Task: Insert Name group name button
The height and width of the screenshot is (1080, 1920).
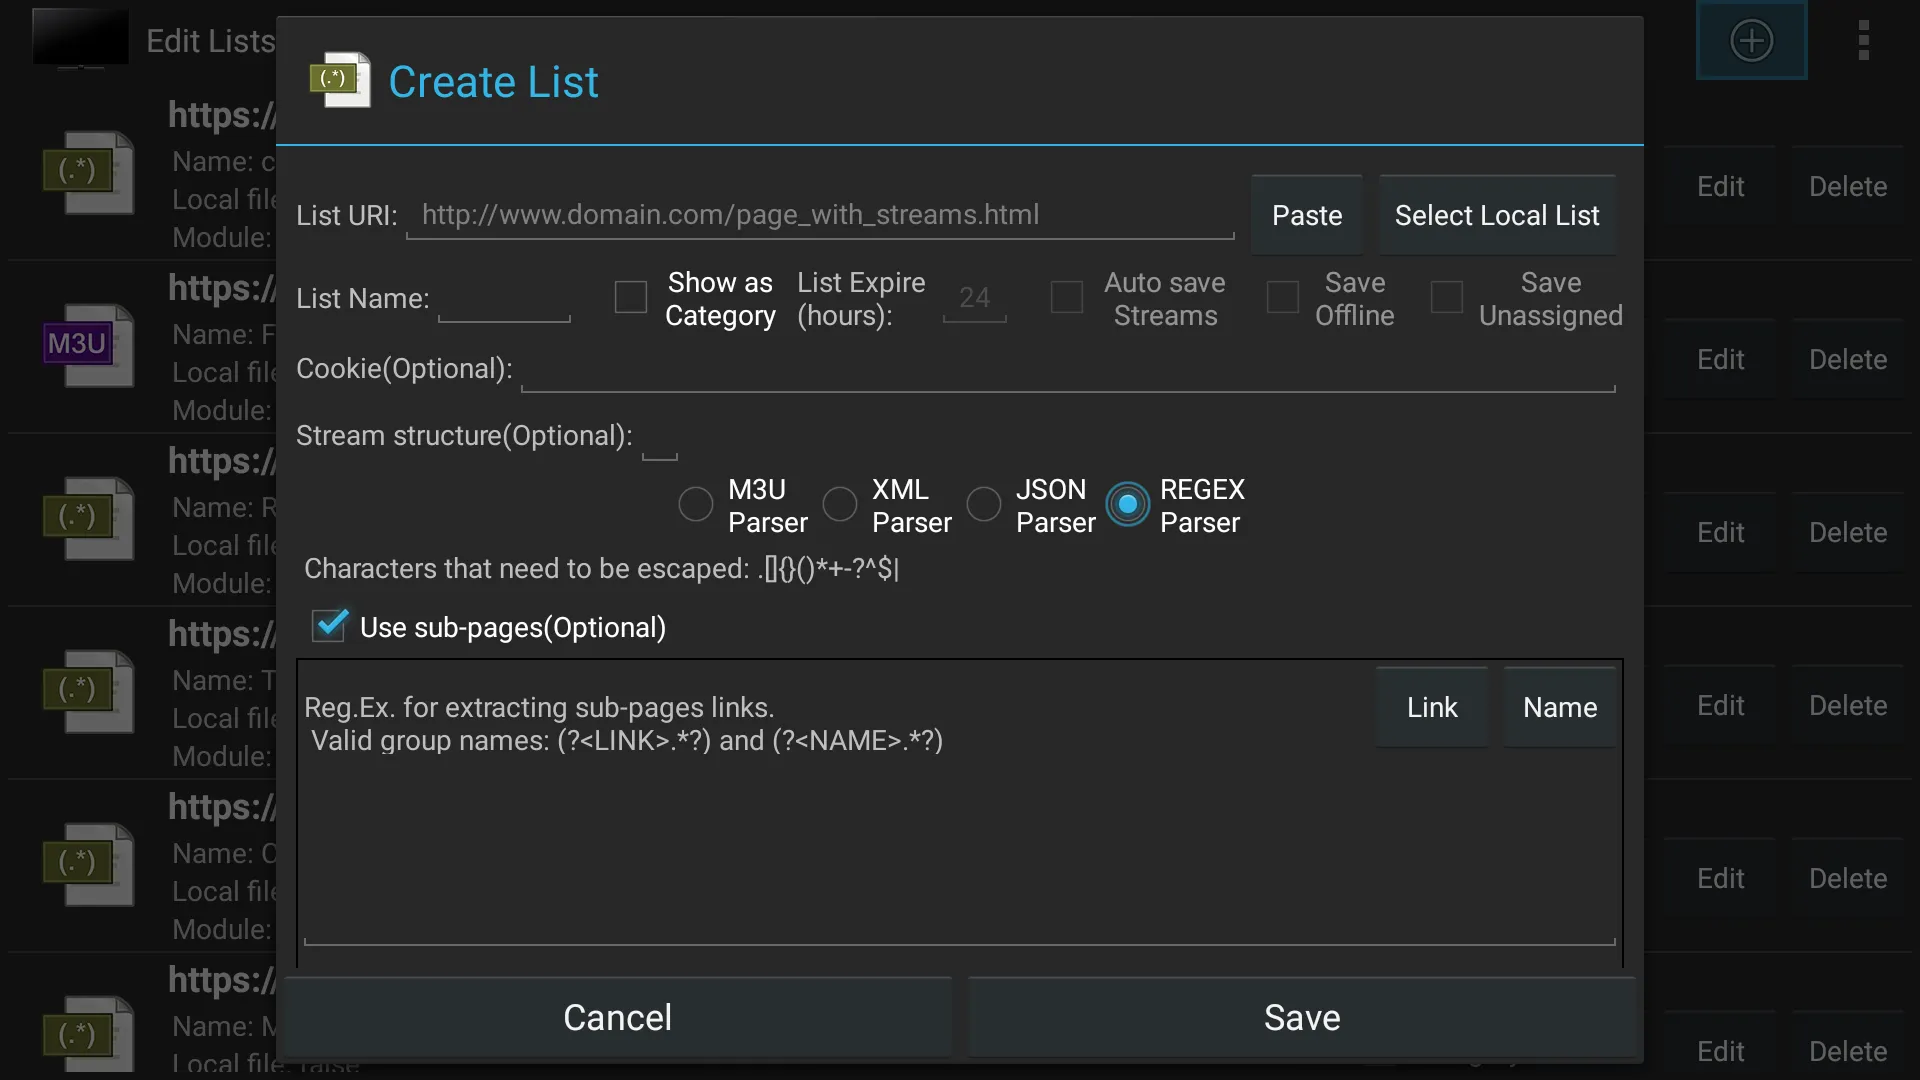Action: tap(1560, 707)
